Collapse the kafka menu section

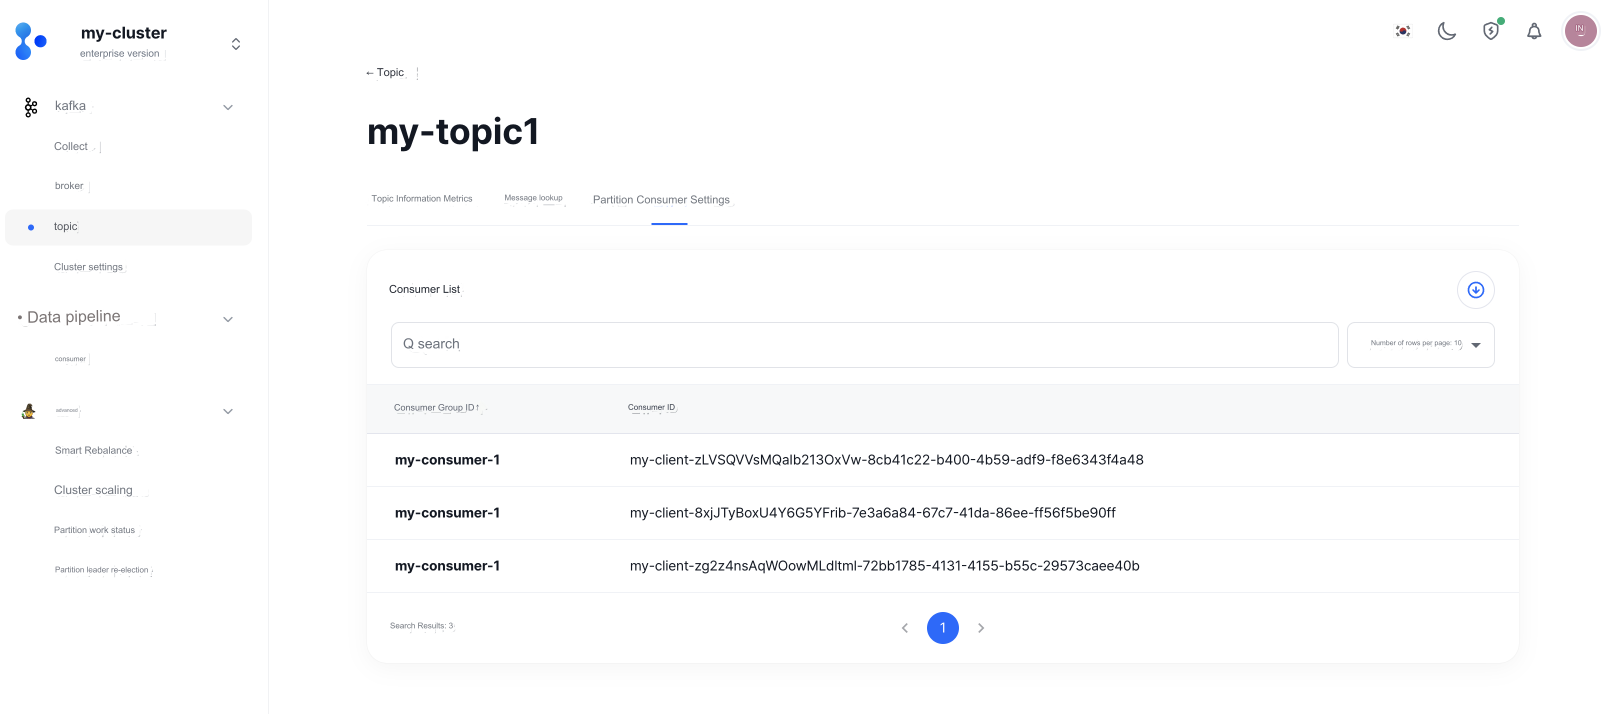[228, 107]
